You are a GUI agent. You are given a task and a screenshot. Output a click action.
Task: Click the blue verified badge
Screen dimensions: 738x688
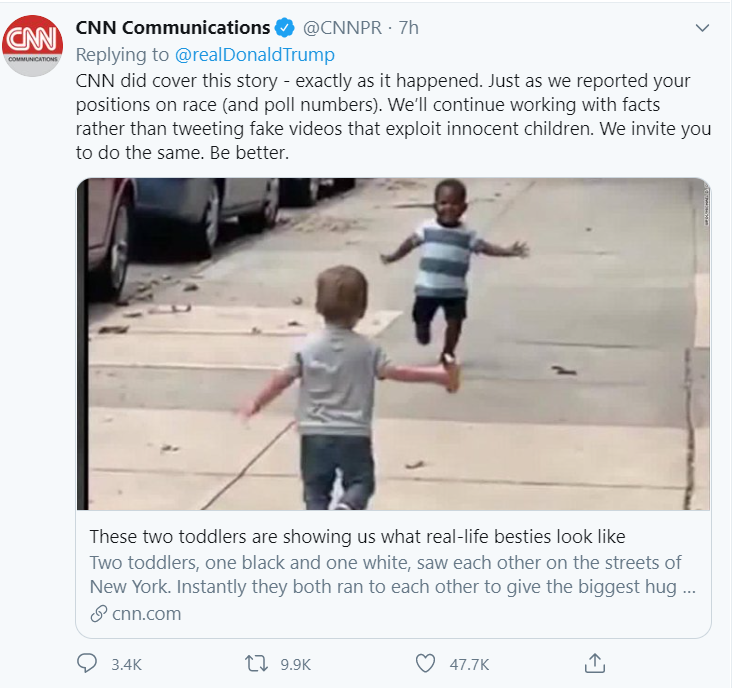[x=285, y=28]
